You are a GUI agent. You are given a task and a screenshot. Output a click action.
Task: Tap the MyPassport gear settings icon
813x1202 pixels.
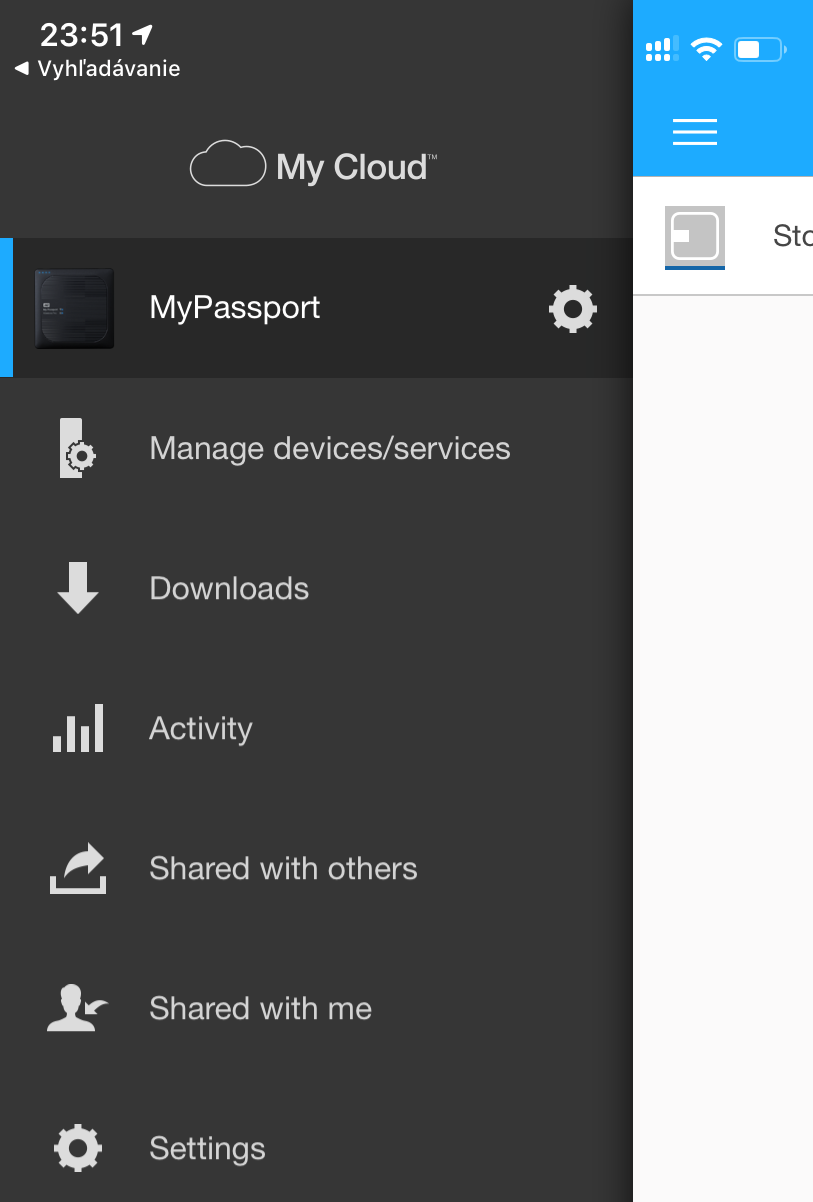[573, 309]
